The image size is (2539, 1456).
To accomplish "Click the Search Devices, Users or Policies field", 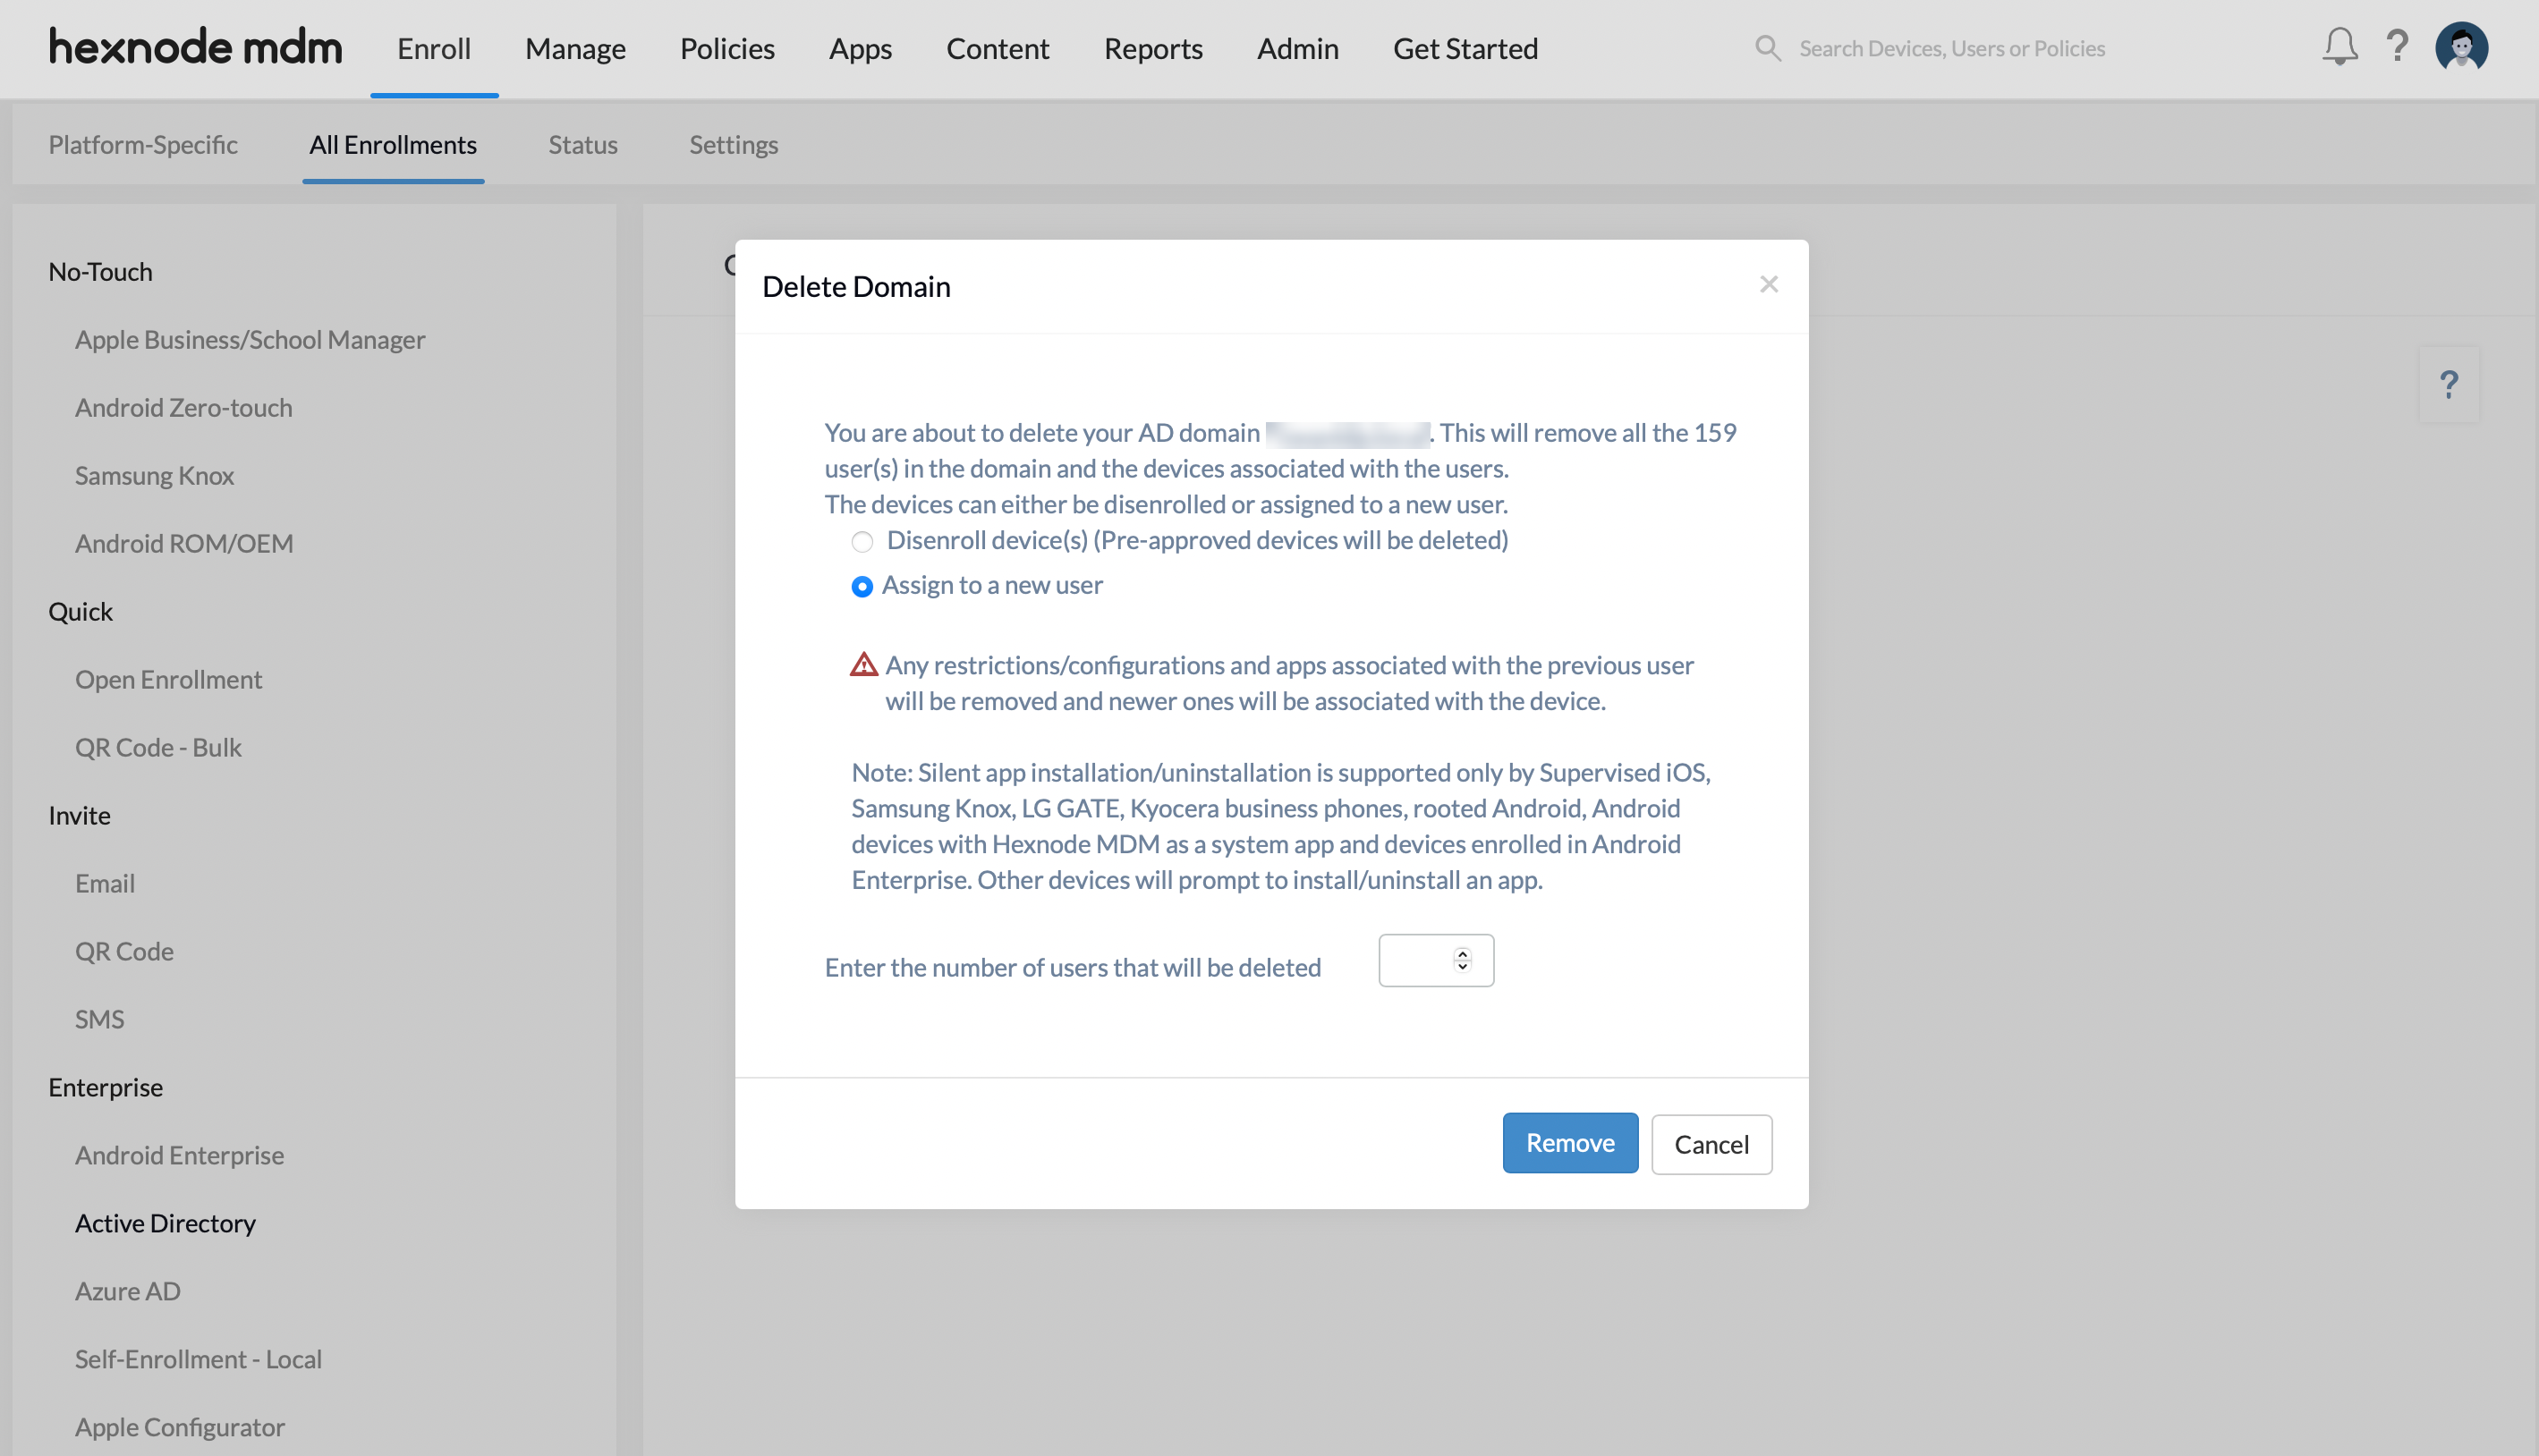I will coord(1952,48).
